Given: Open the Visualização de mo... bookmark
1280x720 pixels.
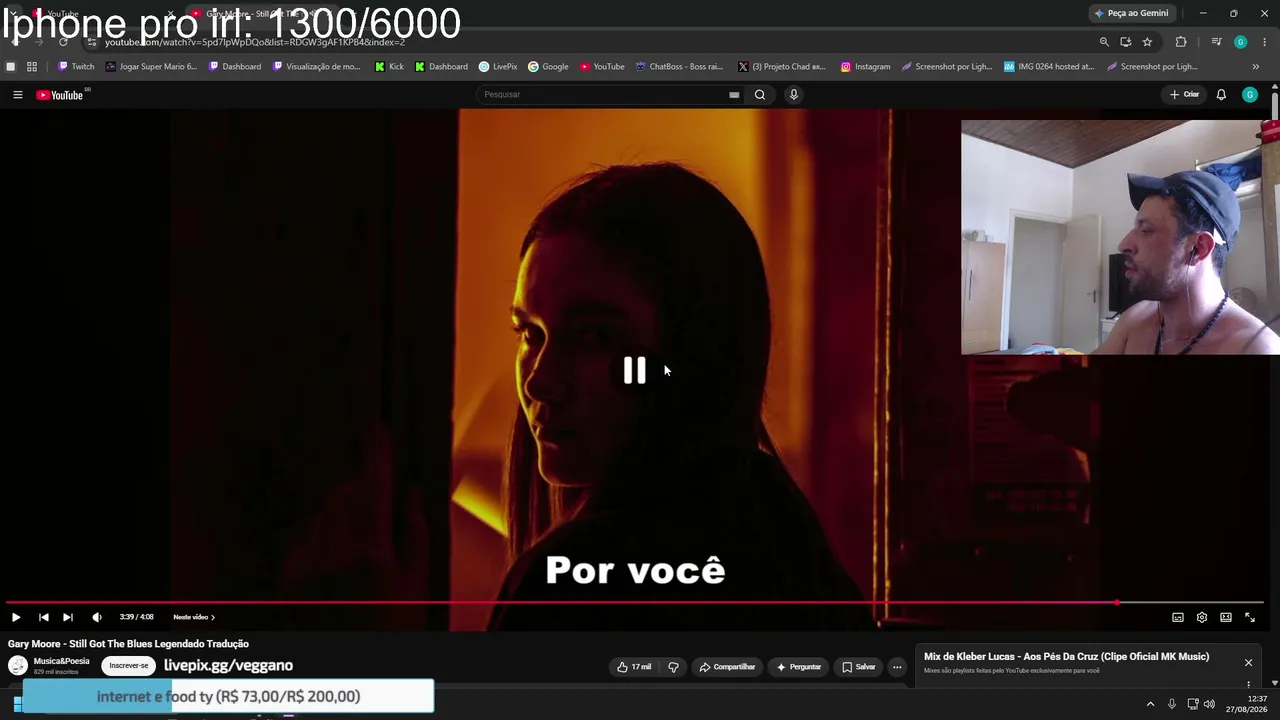Looking at the screenshot, I should (x=316, y=67).
